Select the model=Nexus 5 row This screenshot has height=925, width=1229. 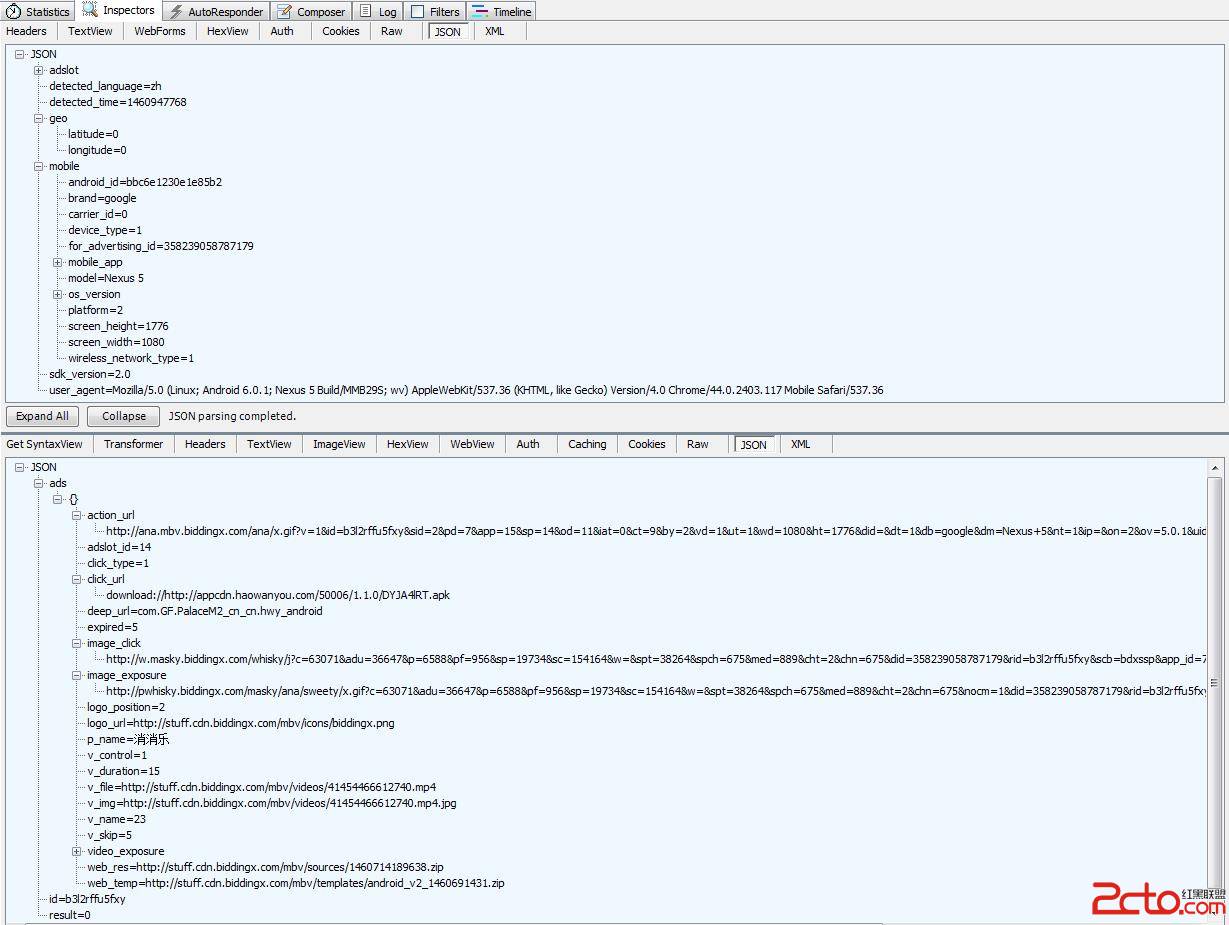106,278
